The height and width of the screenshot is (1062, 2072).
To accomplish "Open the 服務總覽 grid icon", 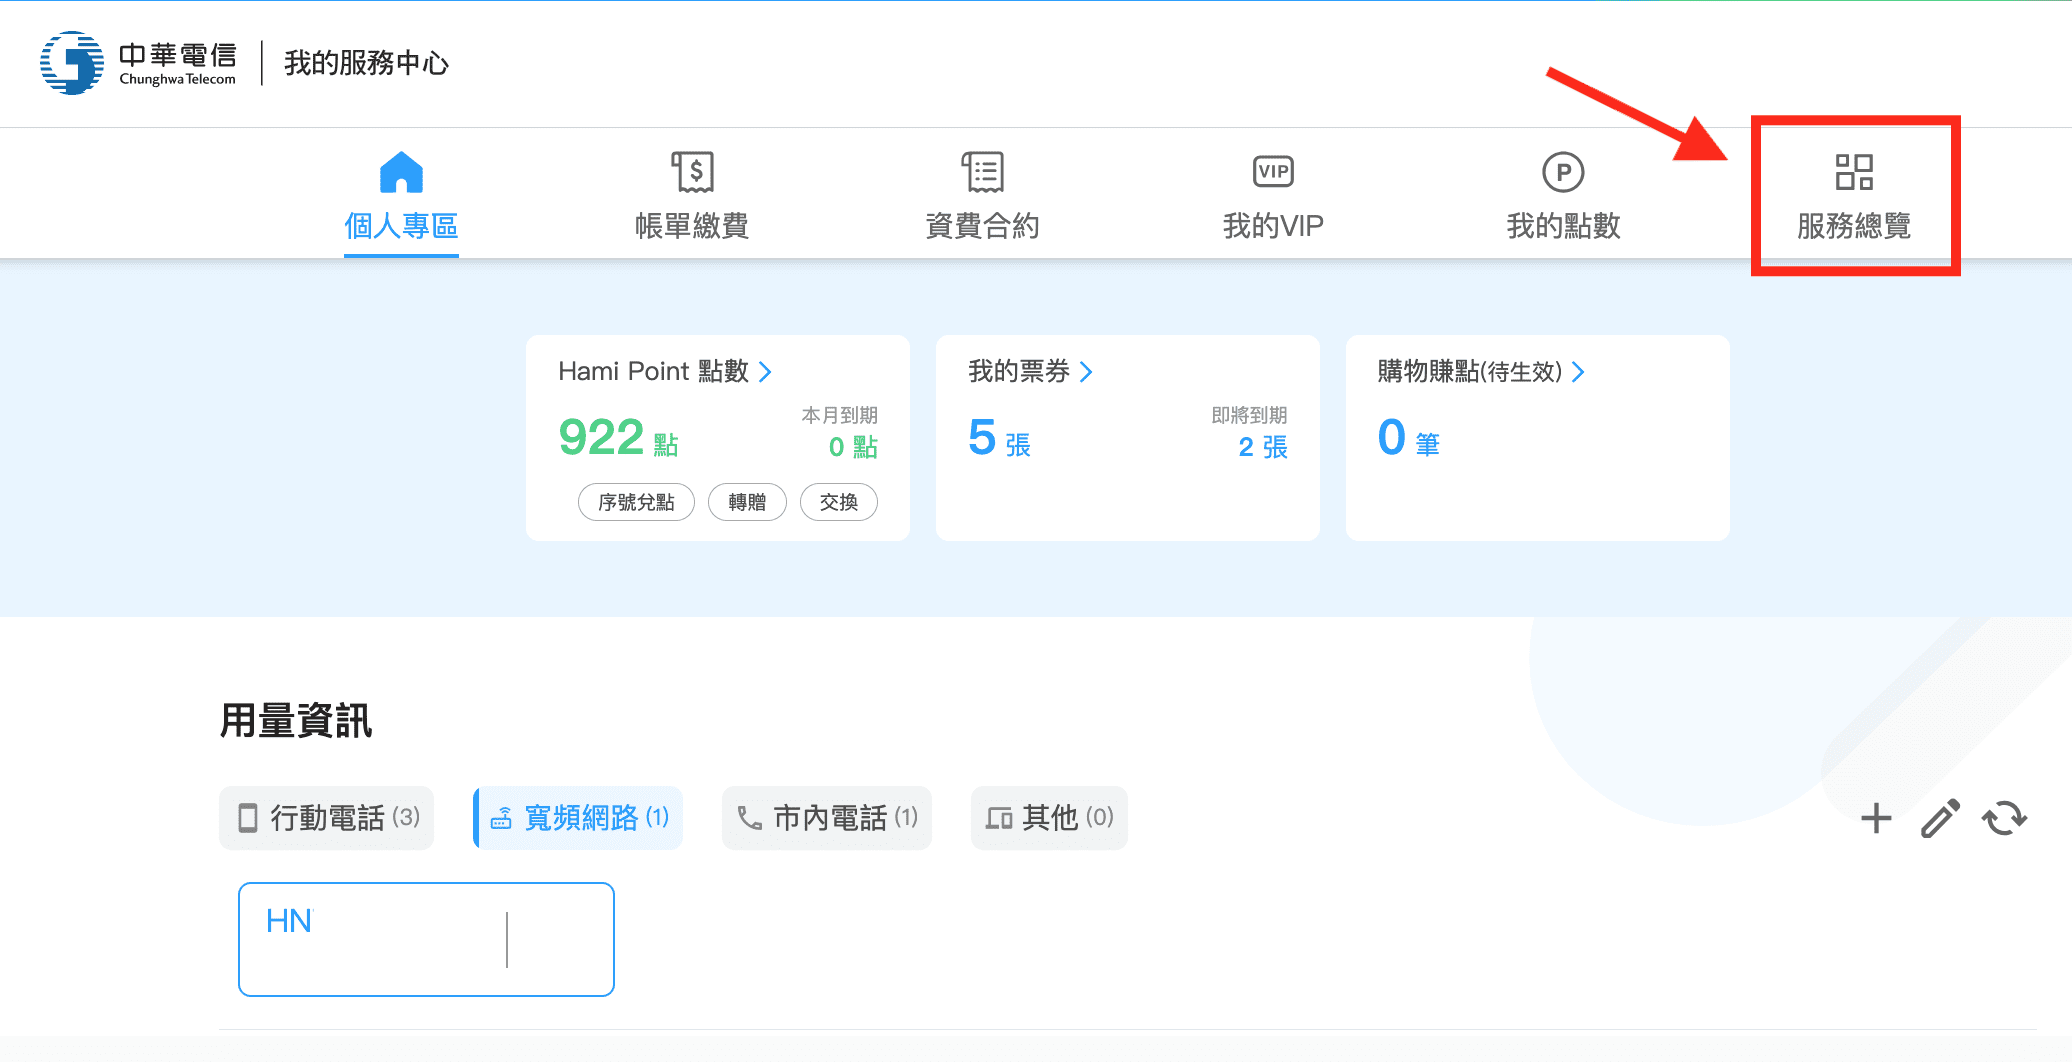I will (1854, 172).
